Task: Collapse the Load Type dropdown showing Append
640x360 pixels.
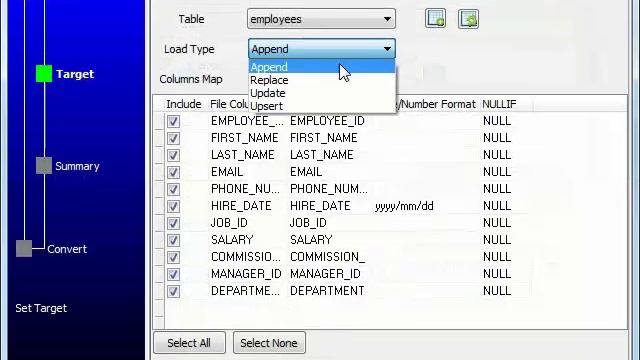Action: (x=322, y=49)
